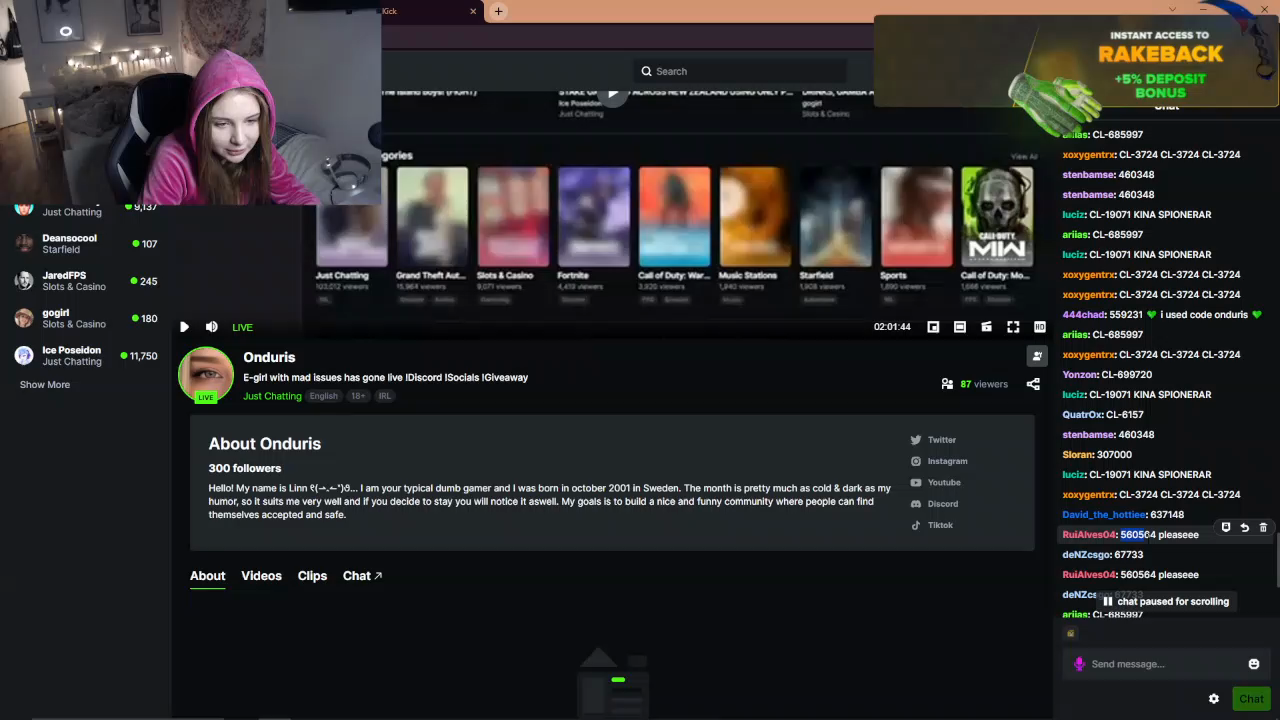Resume chat via 'chat paused for scrolling'
This screenshot has height=720, width=1280.
(1165, 601)
